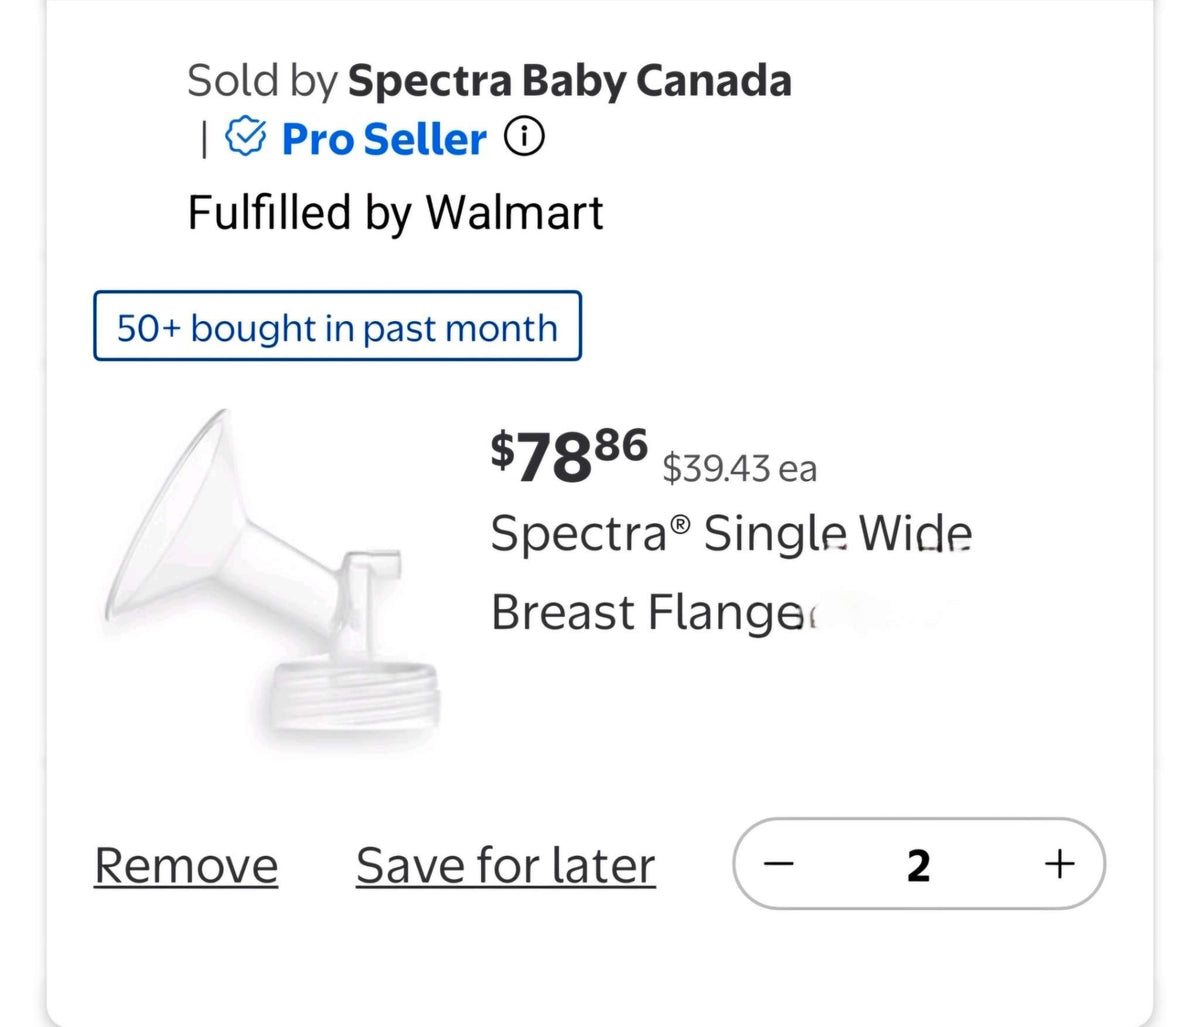This screenshot has width=1200, height=1027.
Task: Click the 50+ bought in past month badge
Action: (337, 326)
